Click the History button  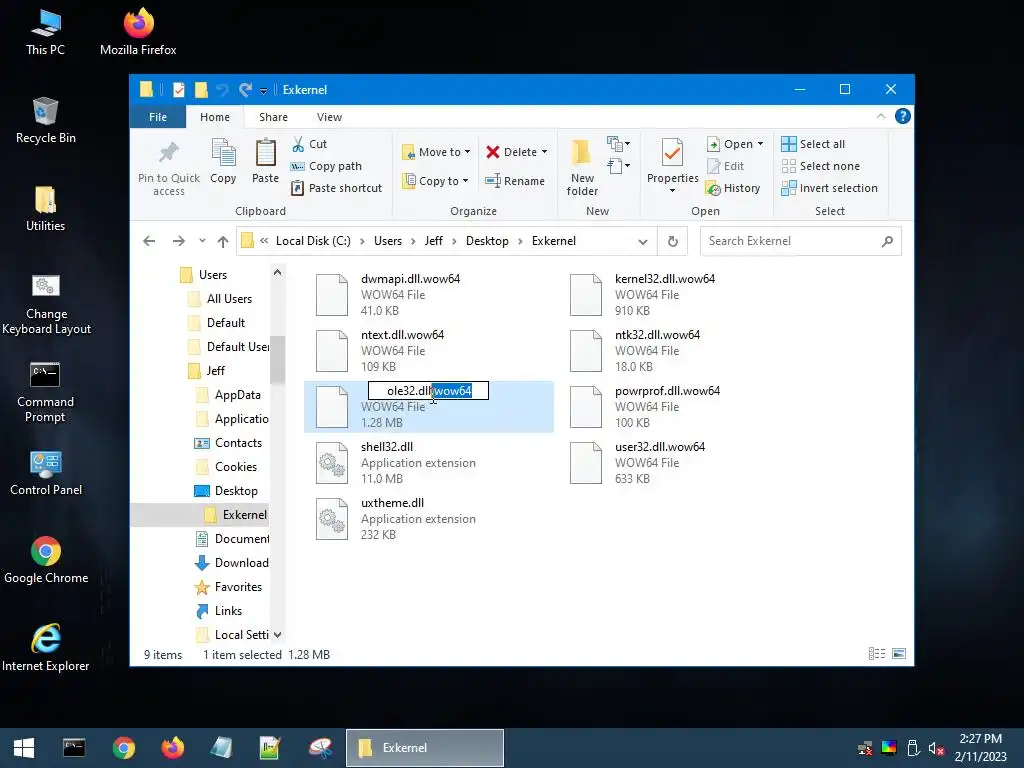733,188
